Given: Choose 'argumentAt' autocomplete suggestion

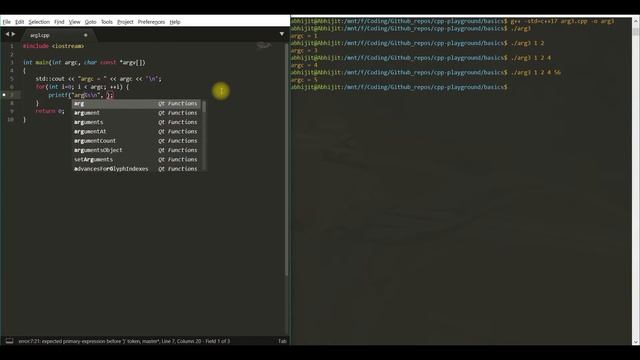Looking at the screenshot, I should coord(136,132).
